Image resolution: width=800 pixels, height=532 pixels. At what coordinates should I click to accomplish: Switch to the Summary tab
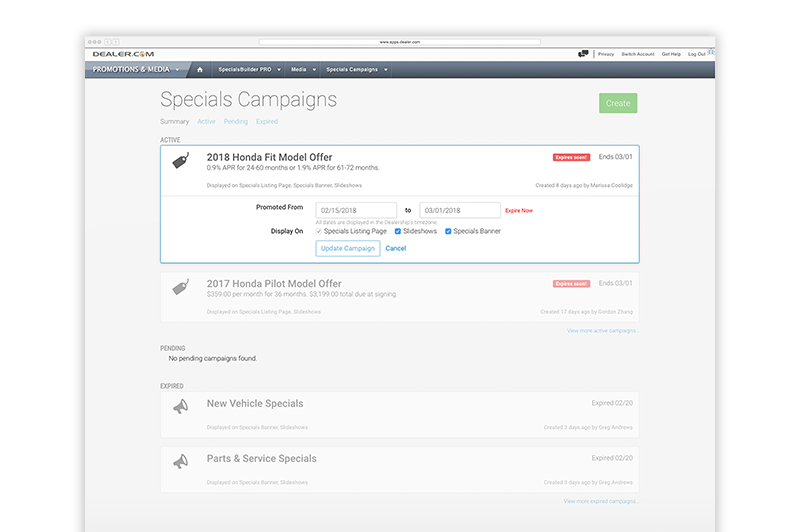point(174,121)
